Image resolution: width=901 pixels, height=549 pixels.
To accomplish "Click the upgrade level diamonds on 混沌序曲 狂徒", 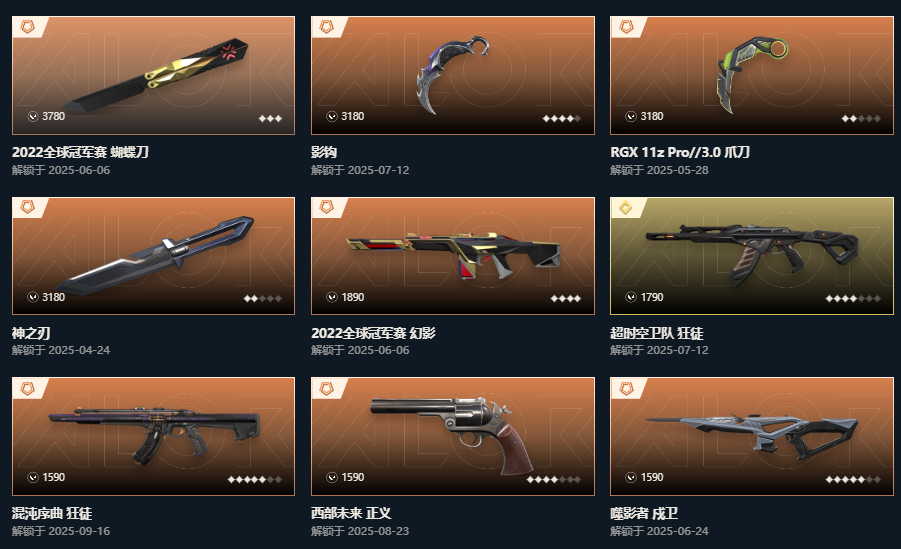I will 255,479.
